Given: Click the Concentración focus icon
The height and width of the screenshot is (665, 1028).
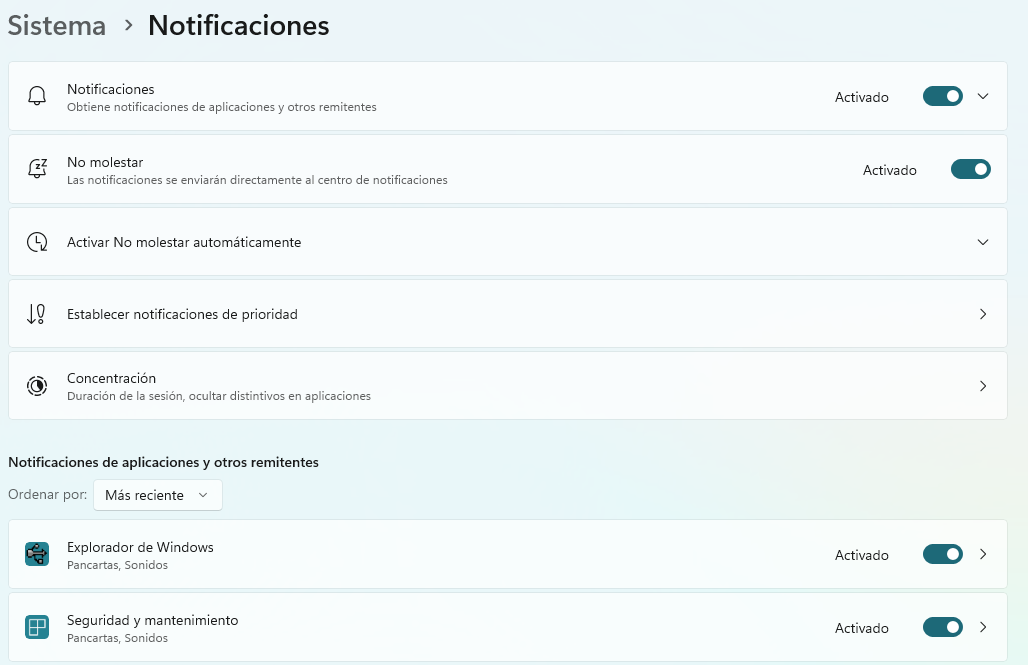Looking at the screenshot, I should 37,386.
